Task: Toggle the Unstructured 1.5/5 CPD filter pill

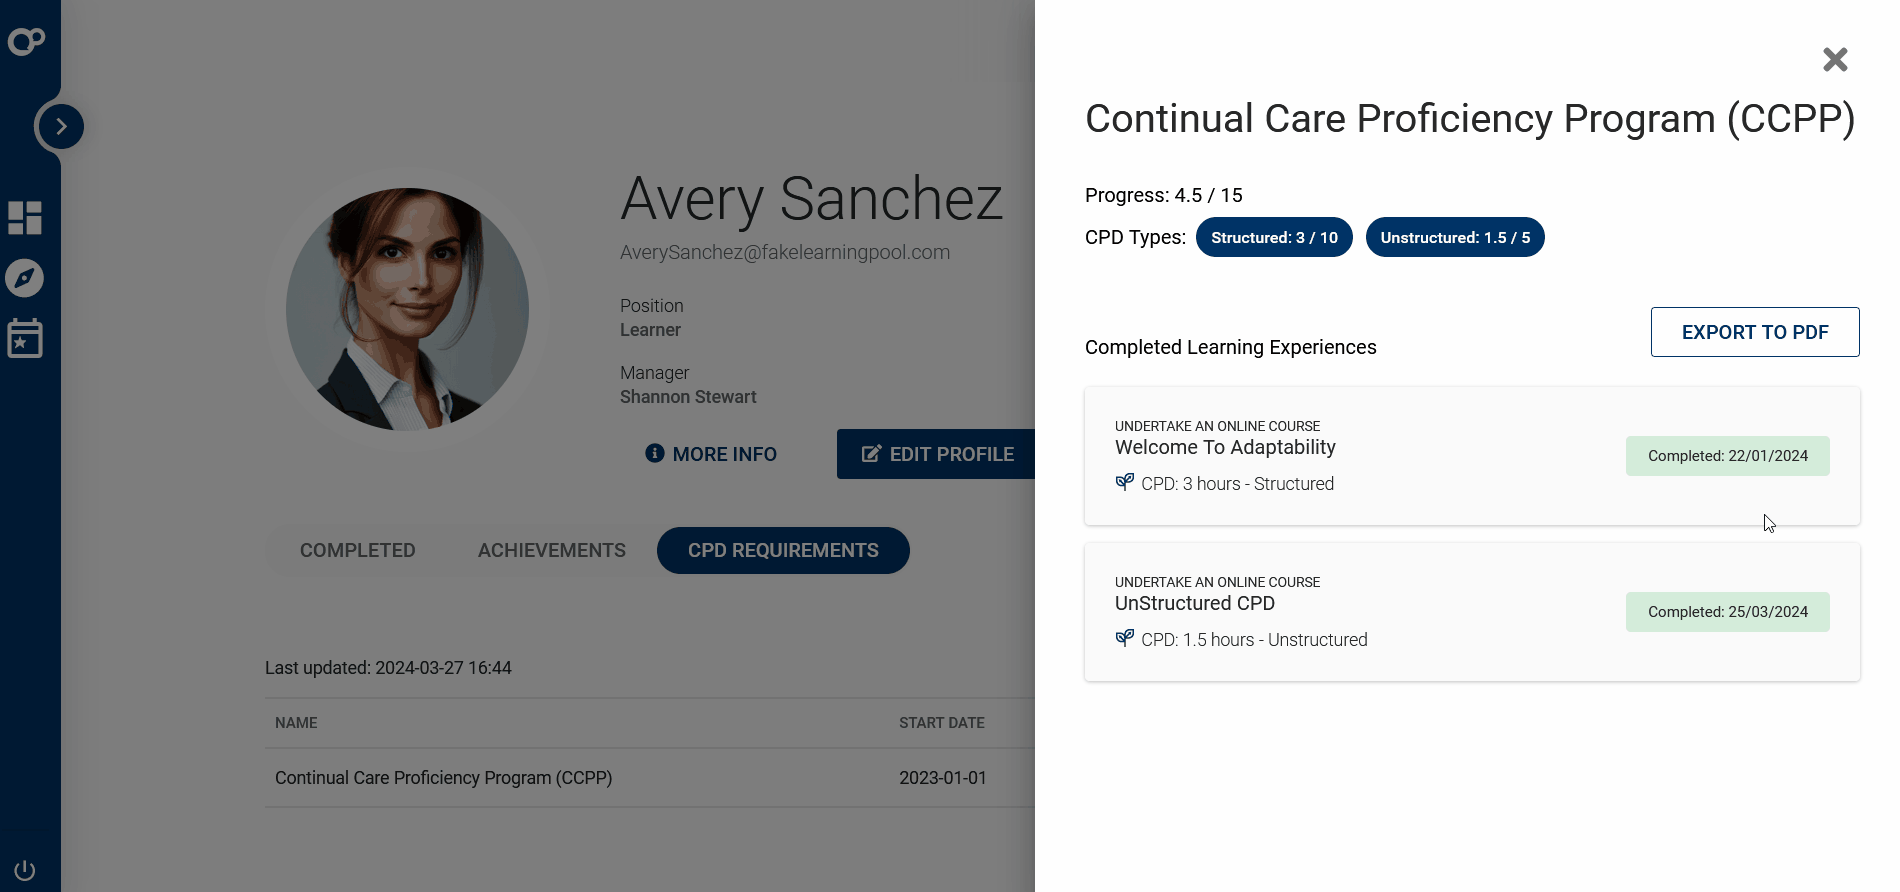Action: click(1455, 237)
